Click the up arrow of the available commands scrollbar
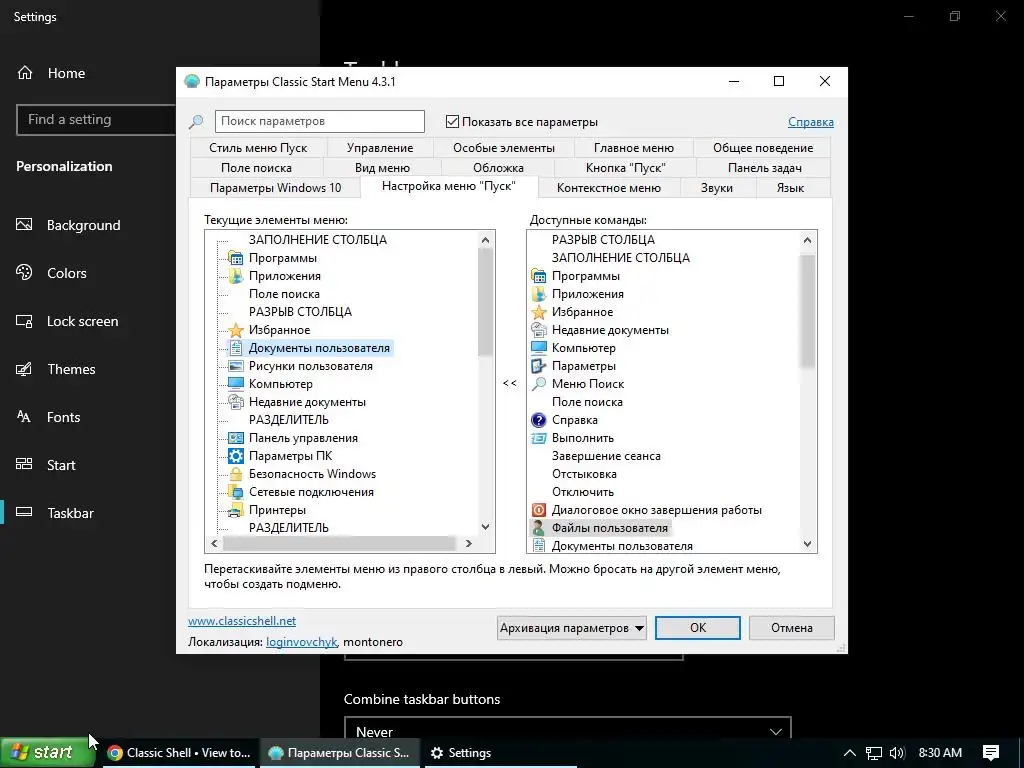1024x768 pixels. [807, 240]
